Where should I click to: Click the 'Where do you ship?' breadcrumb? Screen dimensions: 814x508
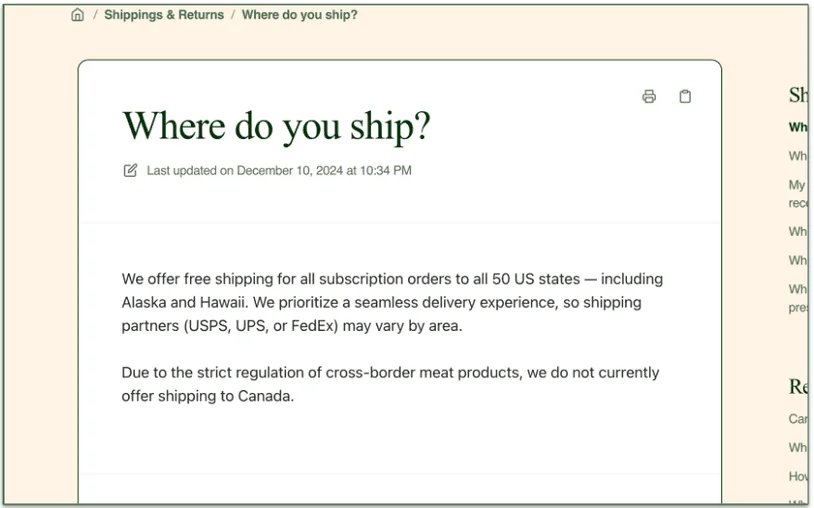coord(299,15)
